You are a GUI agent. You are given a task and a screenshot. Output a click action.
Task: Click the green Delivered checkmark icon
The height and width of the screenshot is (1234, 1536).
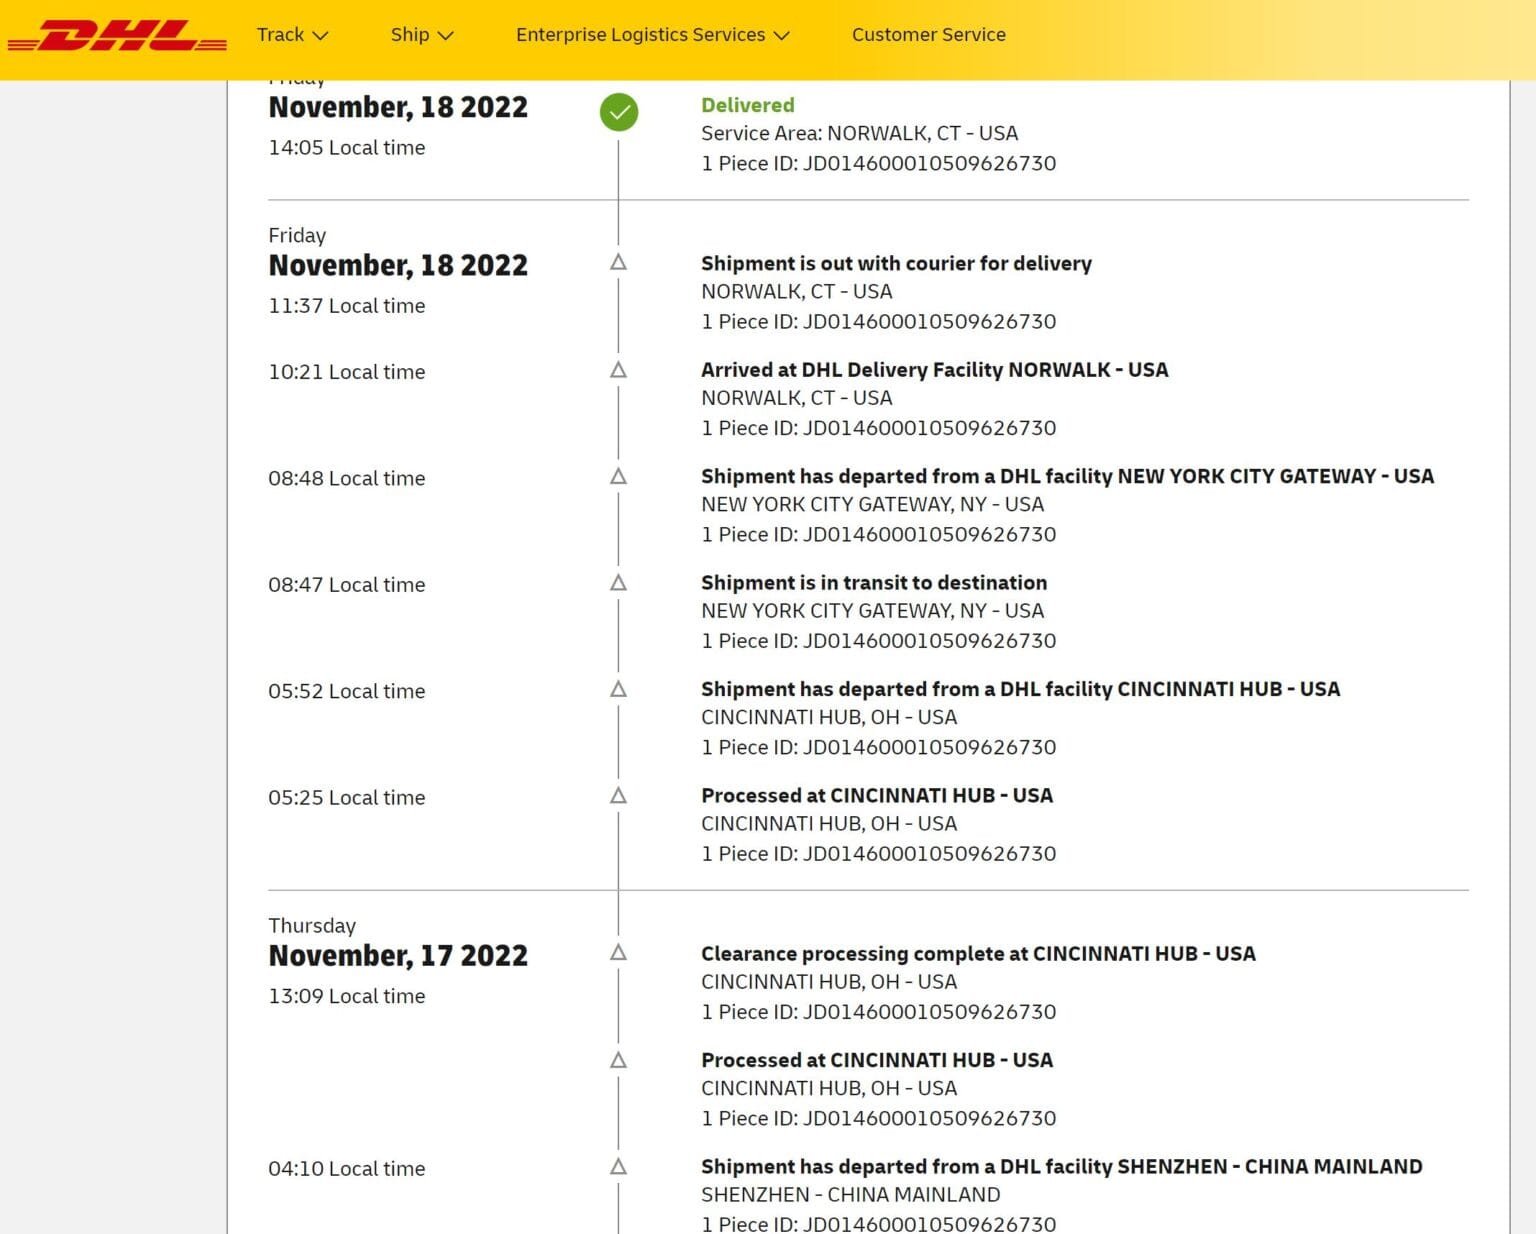tap(618, 113)
